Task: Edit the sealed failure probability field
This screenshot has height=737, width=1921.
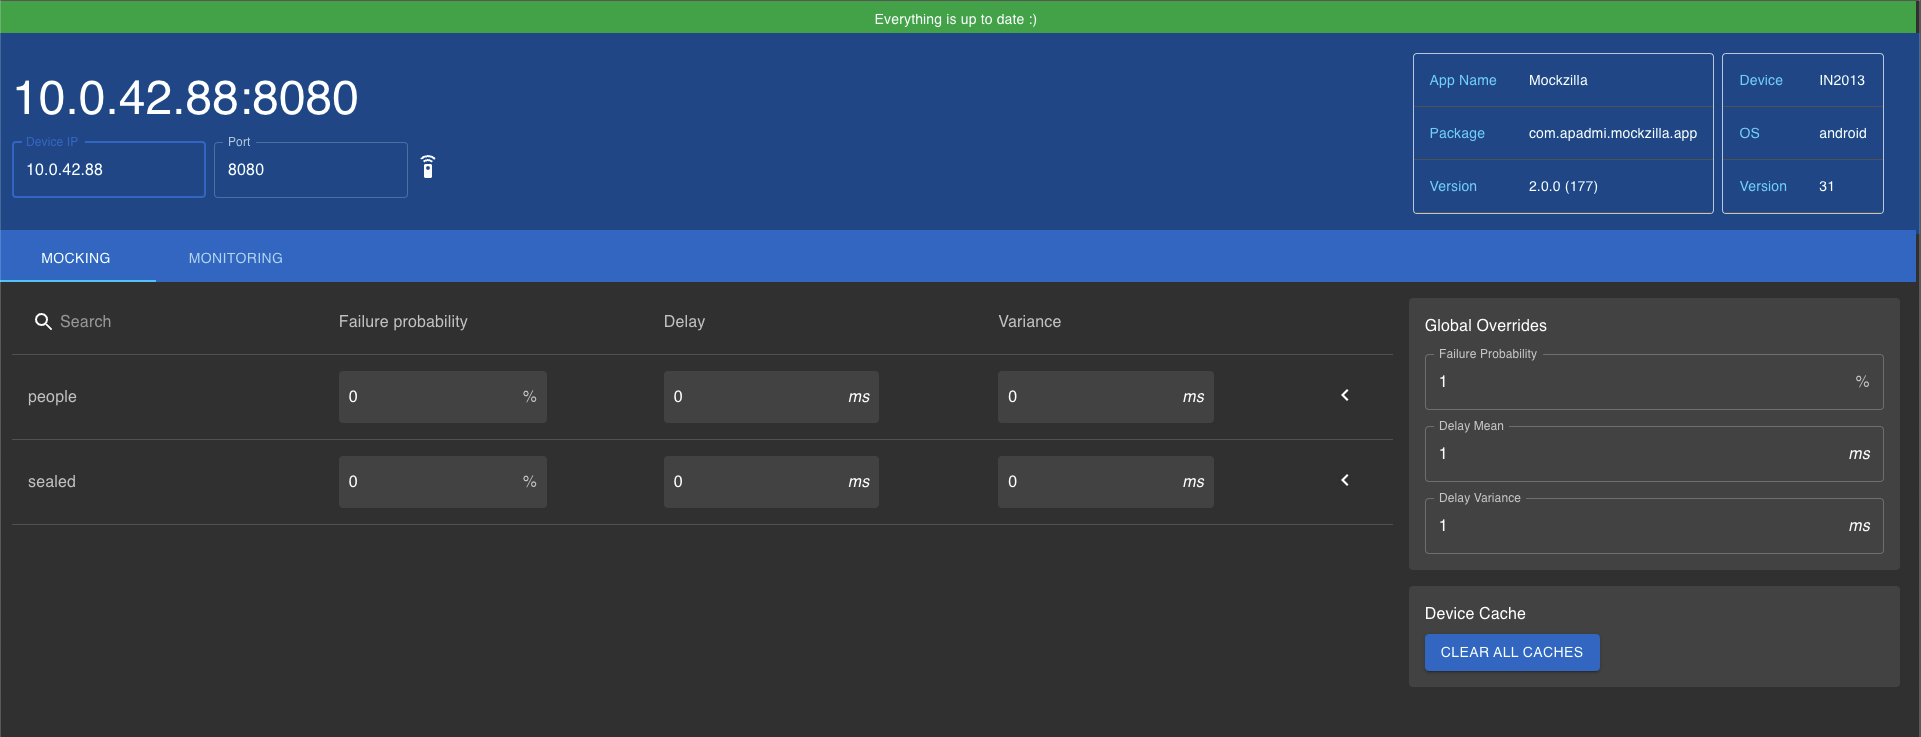Action: tap(430, 482)
